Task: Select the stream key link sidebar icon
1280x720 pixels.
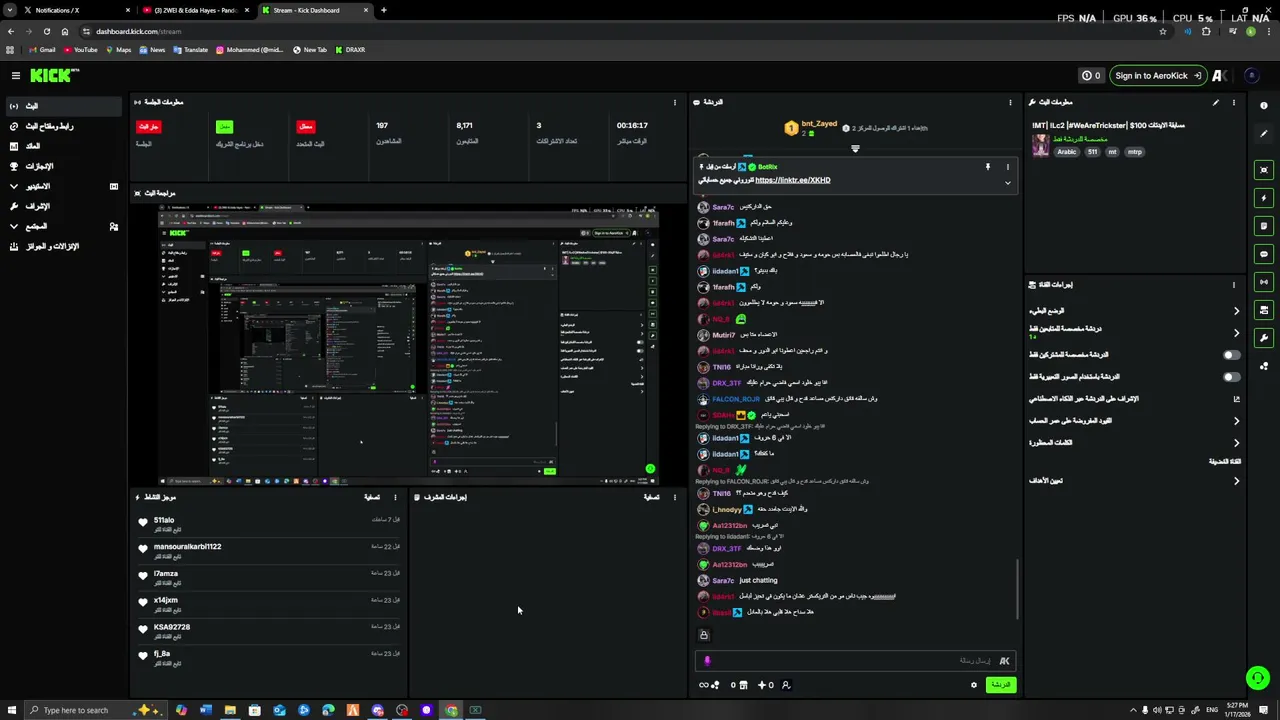Action: coord(14,126)
